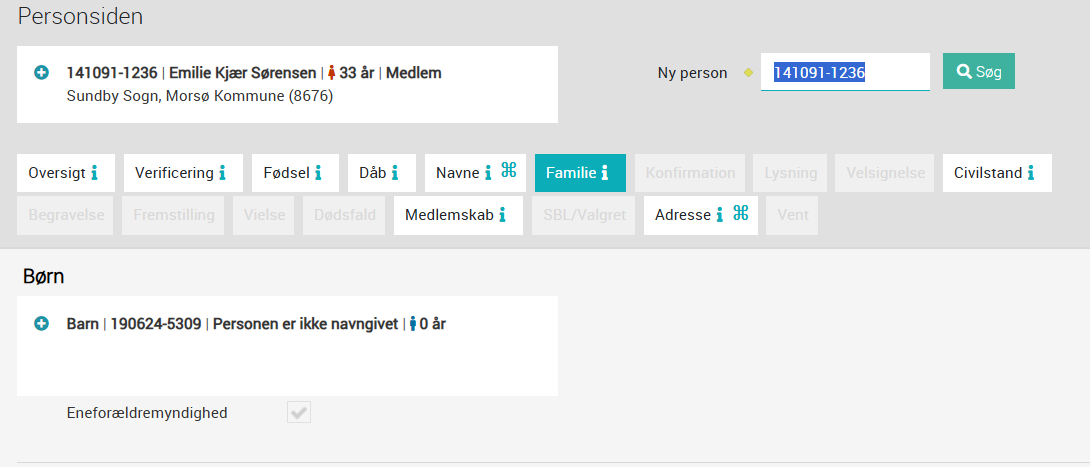Expand the Barn 190624-5309 entry
Image resolution: width=1090 pixels, height=467 pixels.
(42, 324)
